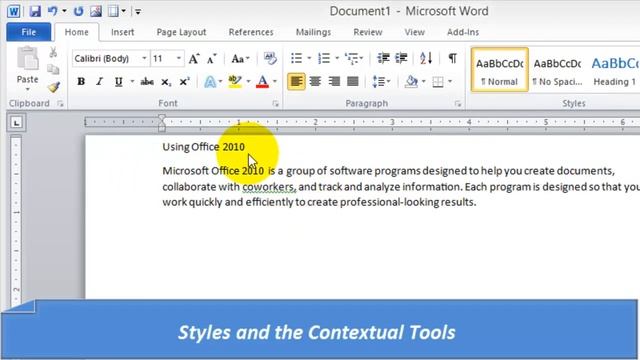Expand the Paragraph dialog launcher
Viewport: 640px width, 360px height.
458,104
